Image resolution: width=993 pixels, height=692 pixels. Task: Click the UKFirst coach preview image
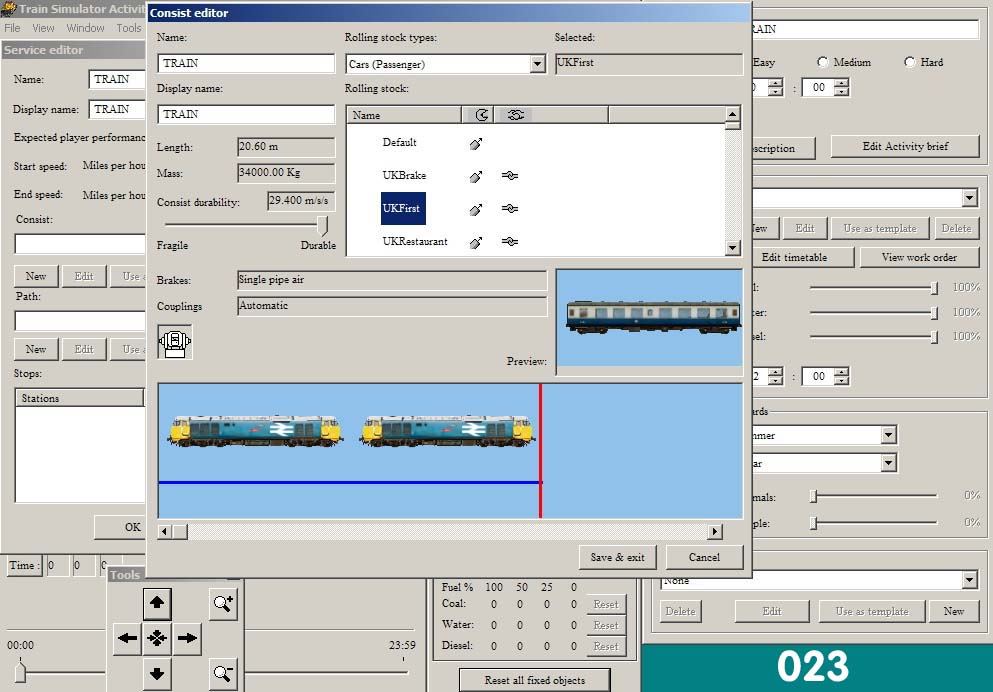653,317
